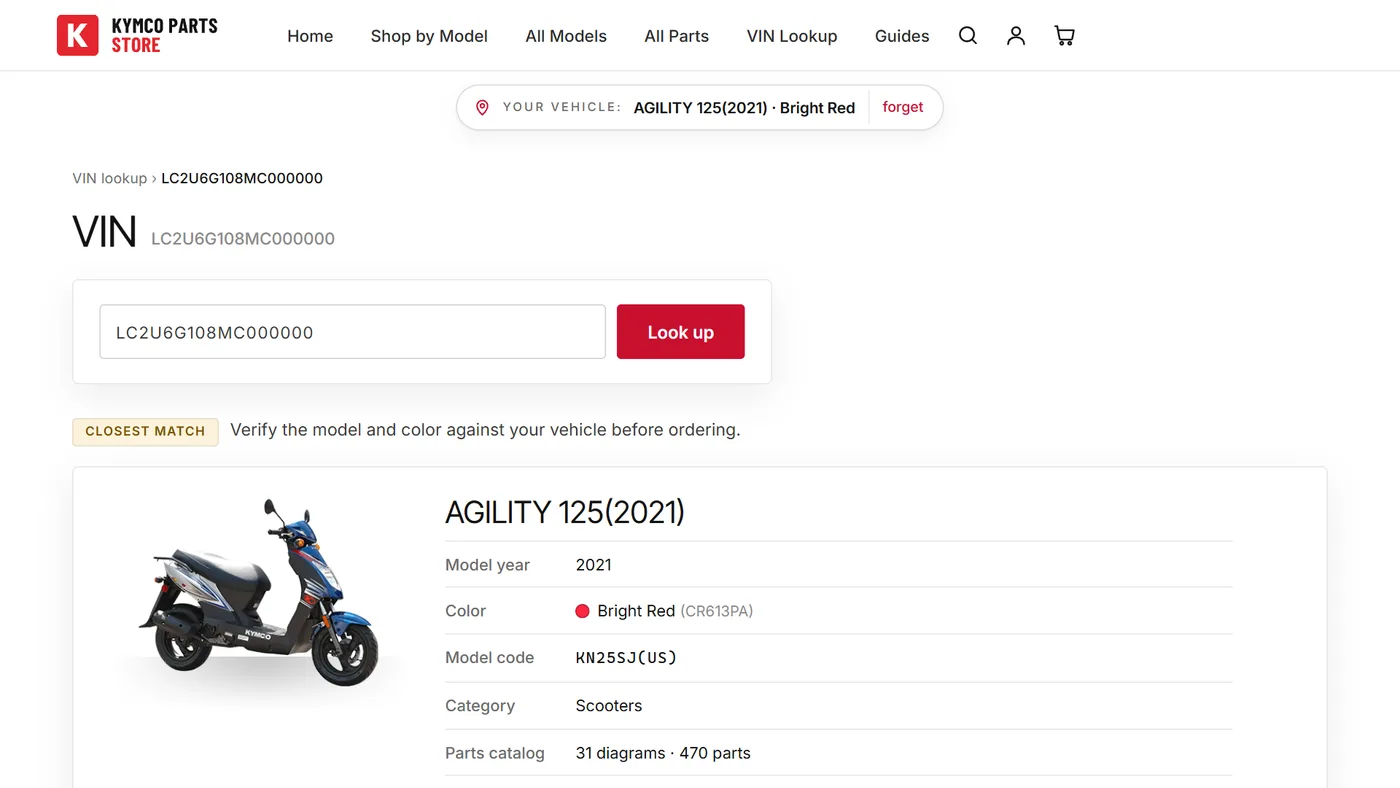Click the model code KN25SJ(US)
The width and height of the screenshot is (1400, 788).
click(x=627, y=658)
